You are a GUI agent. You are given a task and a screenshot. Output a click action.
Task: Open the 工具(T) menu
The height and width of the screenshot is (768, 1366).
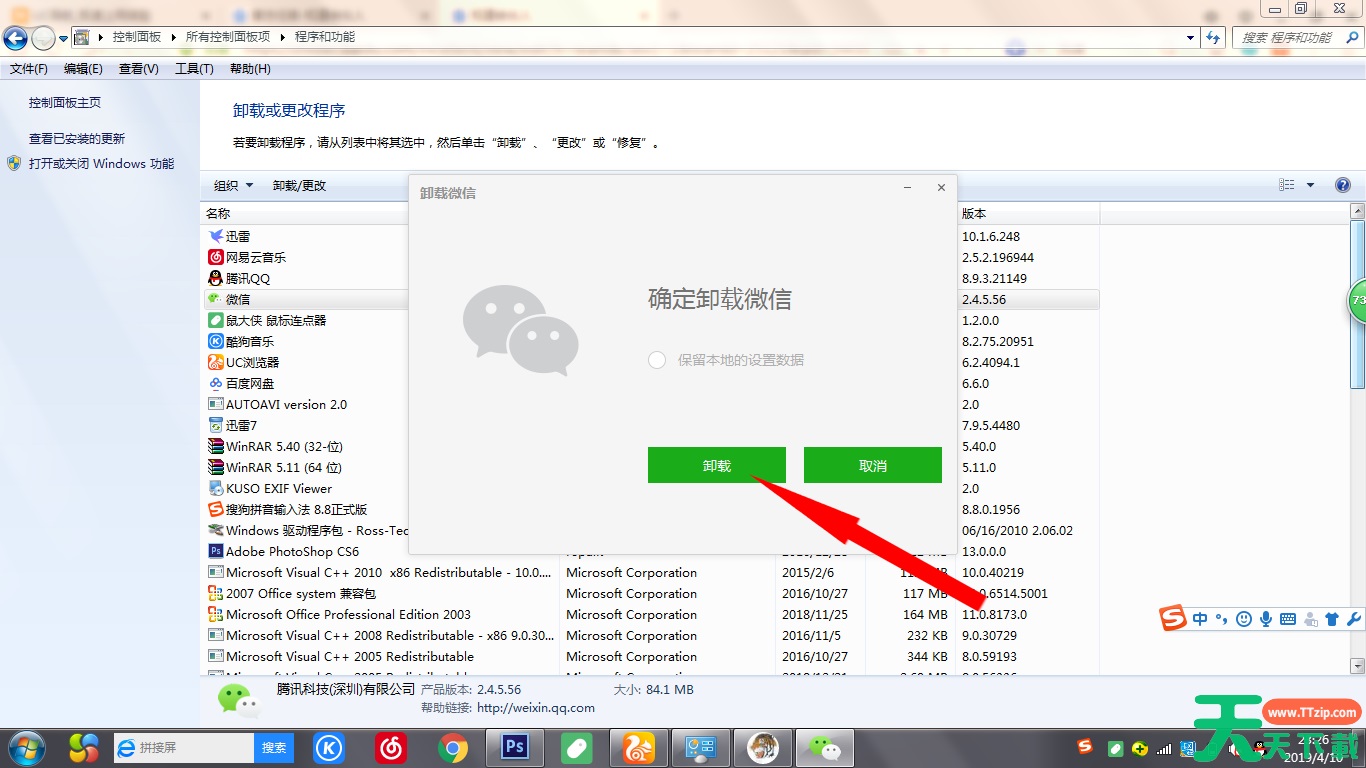(x=194, y=69)
